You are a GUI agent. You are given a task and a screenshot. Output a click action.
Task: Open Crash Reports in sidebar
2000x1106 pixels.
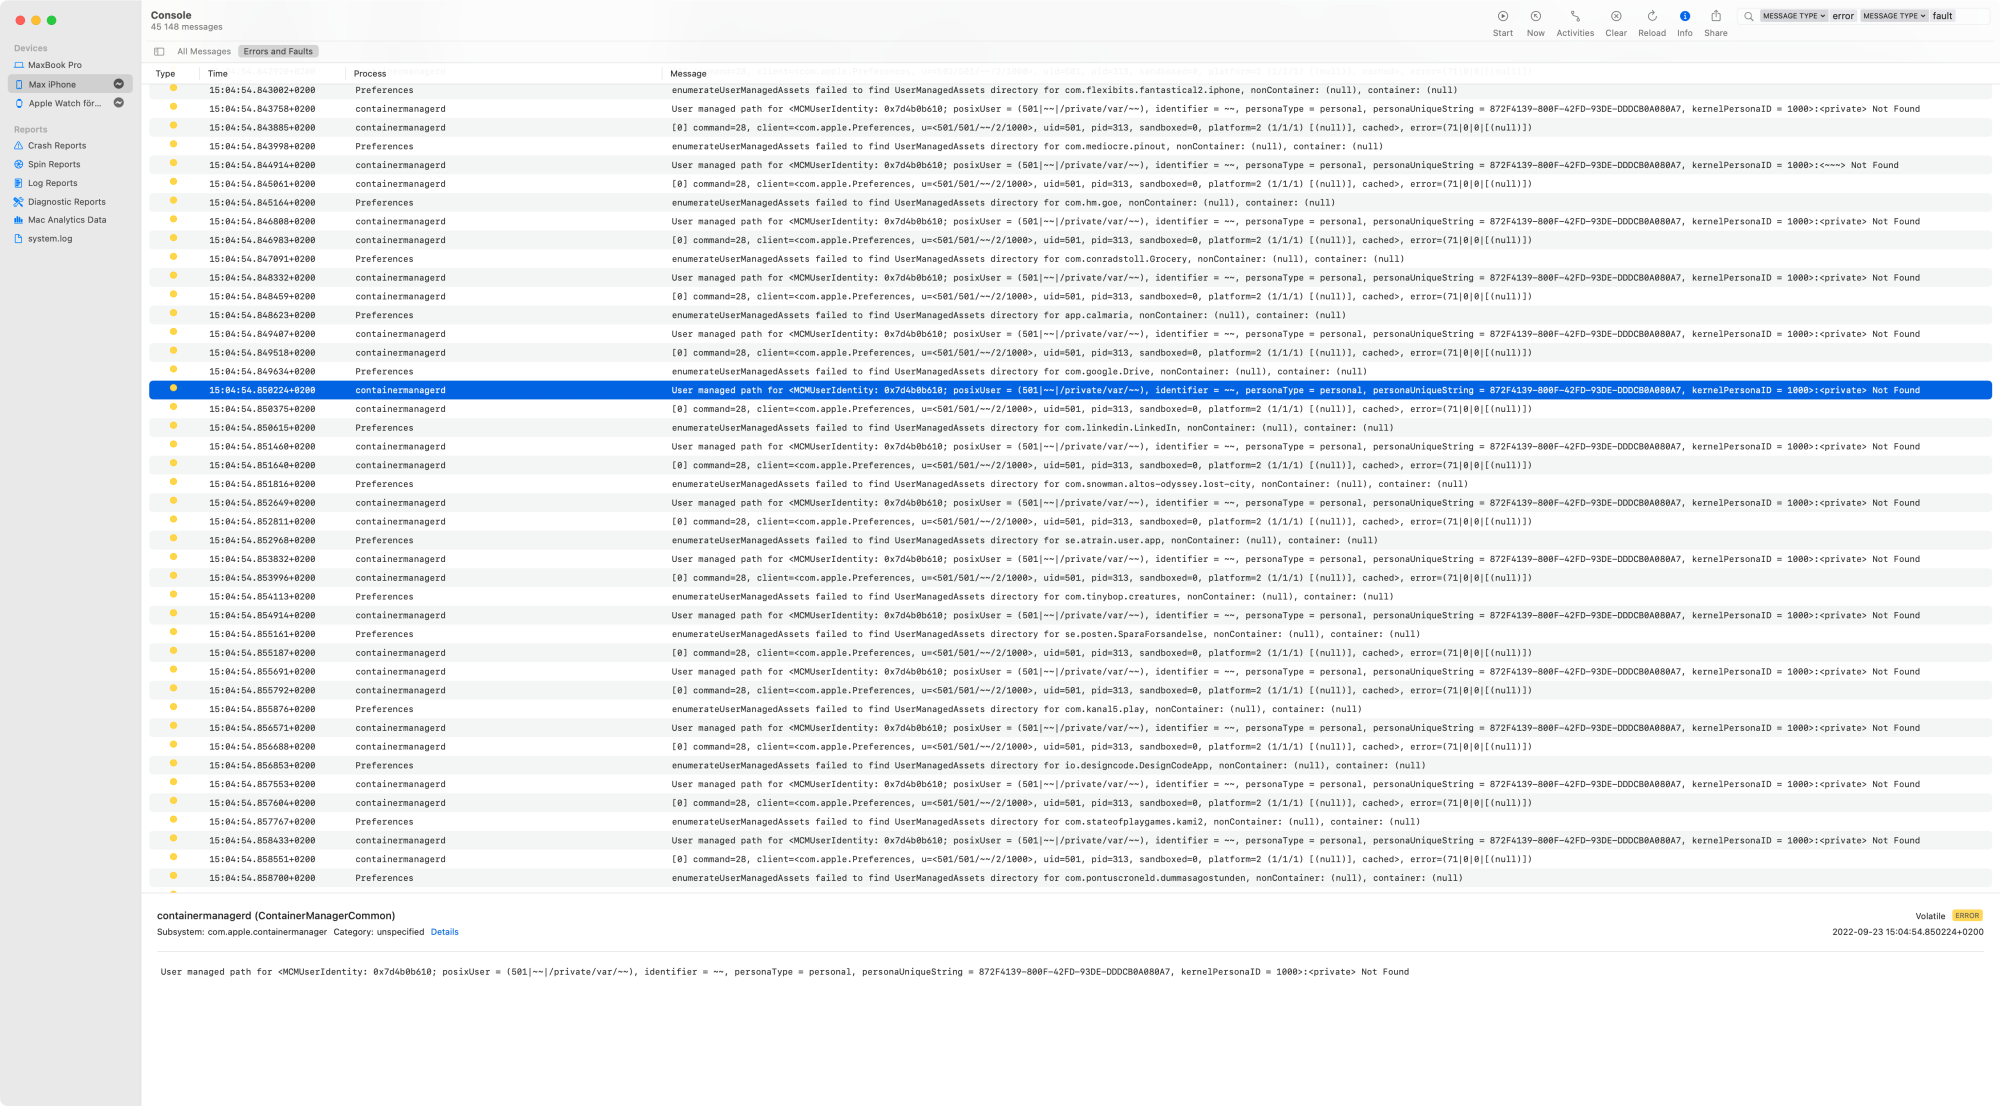(56, 146)
